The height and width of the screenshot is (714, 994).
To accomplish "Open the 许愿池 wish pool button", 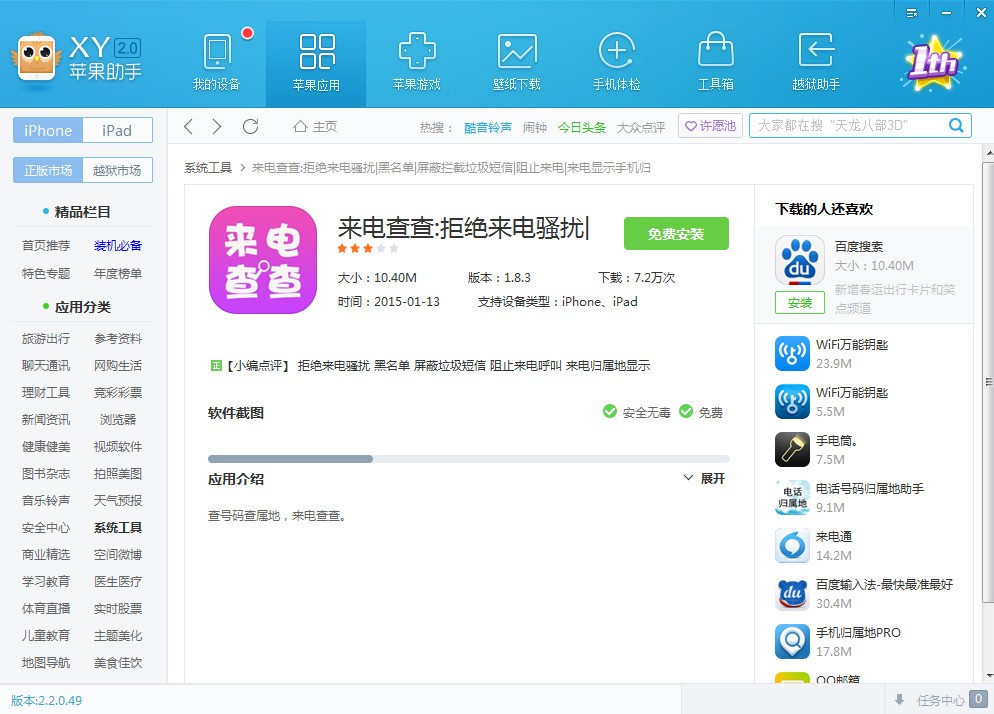I will click(711, 126).
